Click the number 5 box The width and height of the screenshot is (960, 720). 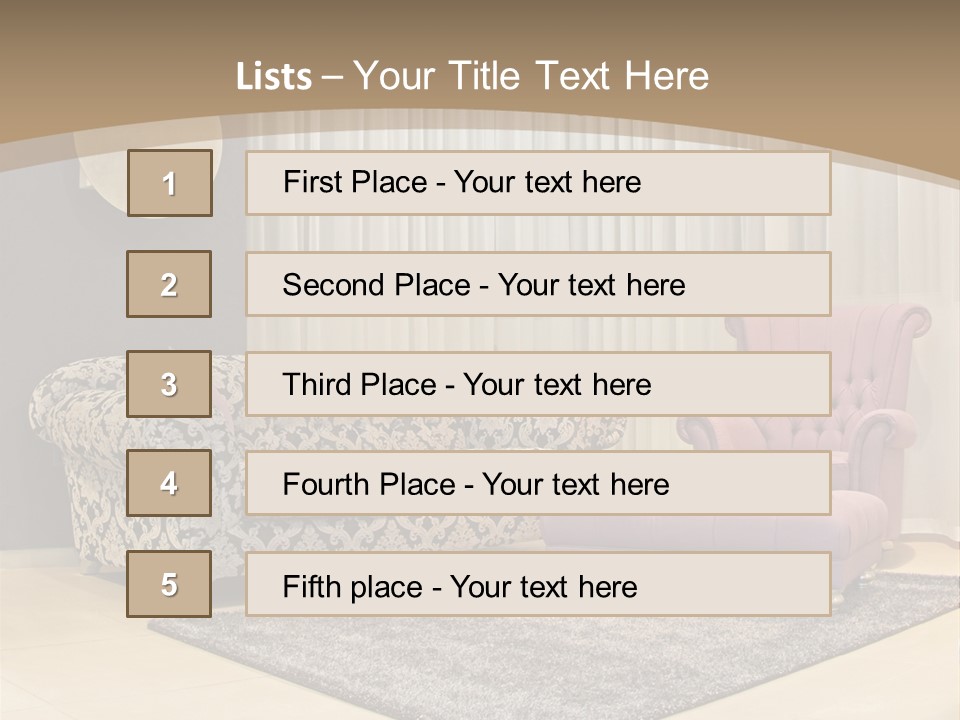click(169, 584)
